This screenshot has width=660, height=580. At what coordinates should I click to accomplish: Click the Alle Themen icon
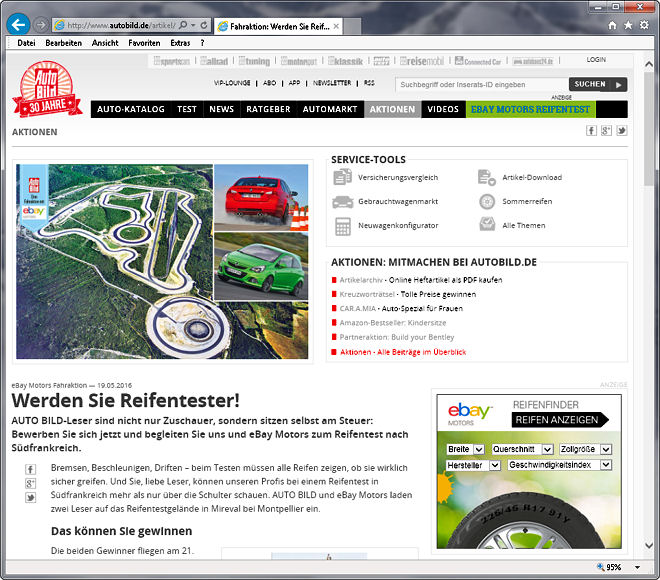pyautogui.click(x=487, y=224)
